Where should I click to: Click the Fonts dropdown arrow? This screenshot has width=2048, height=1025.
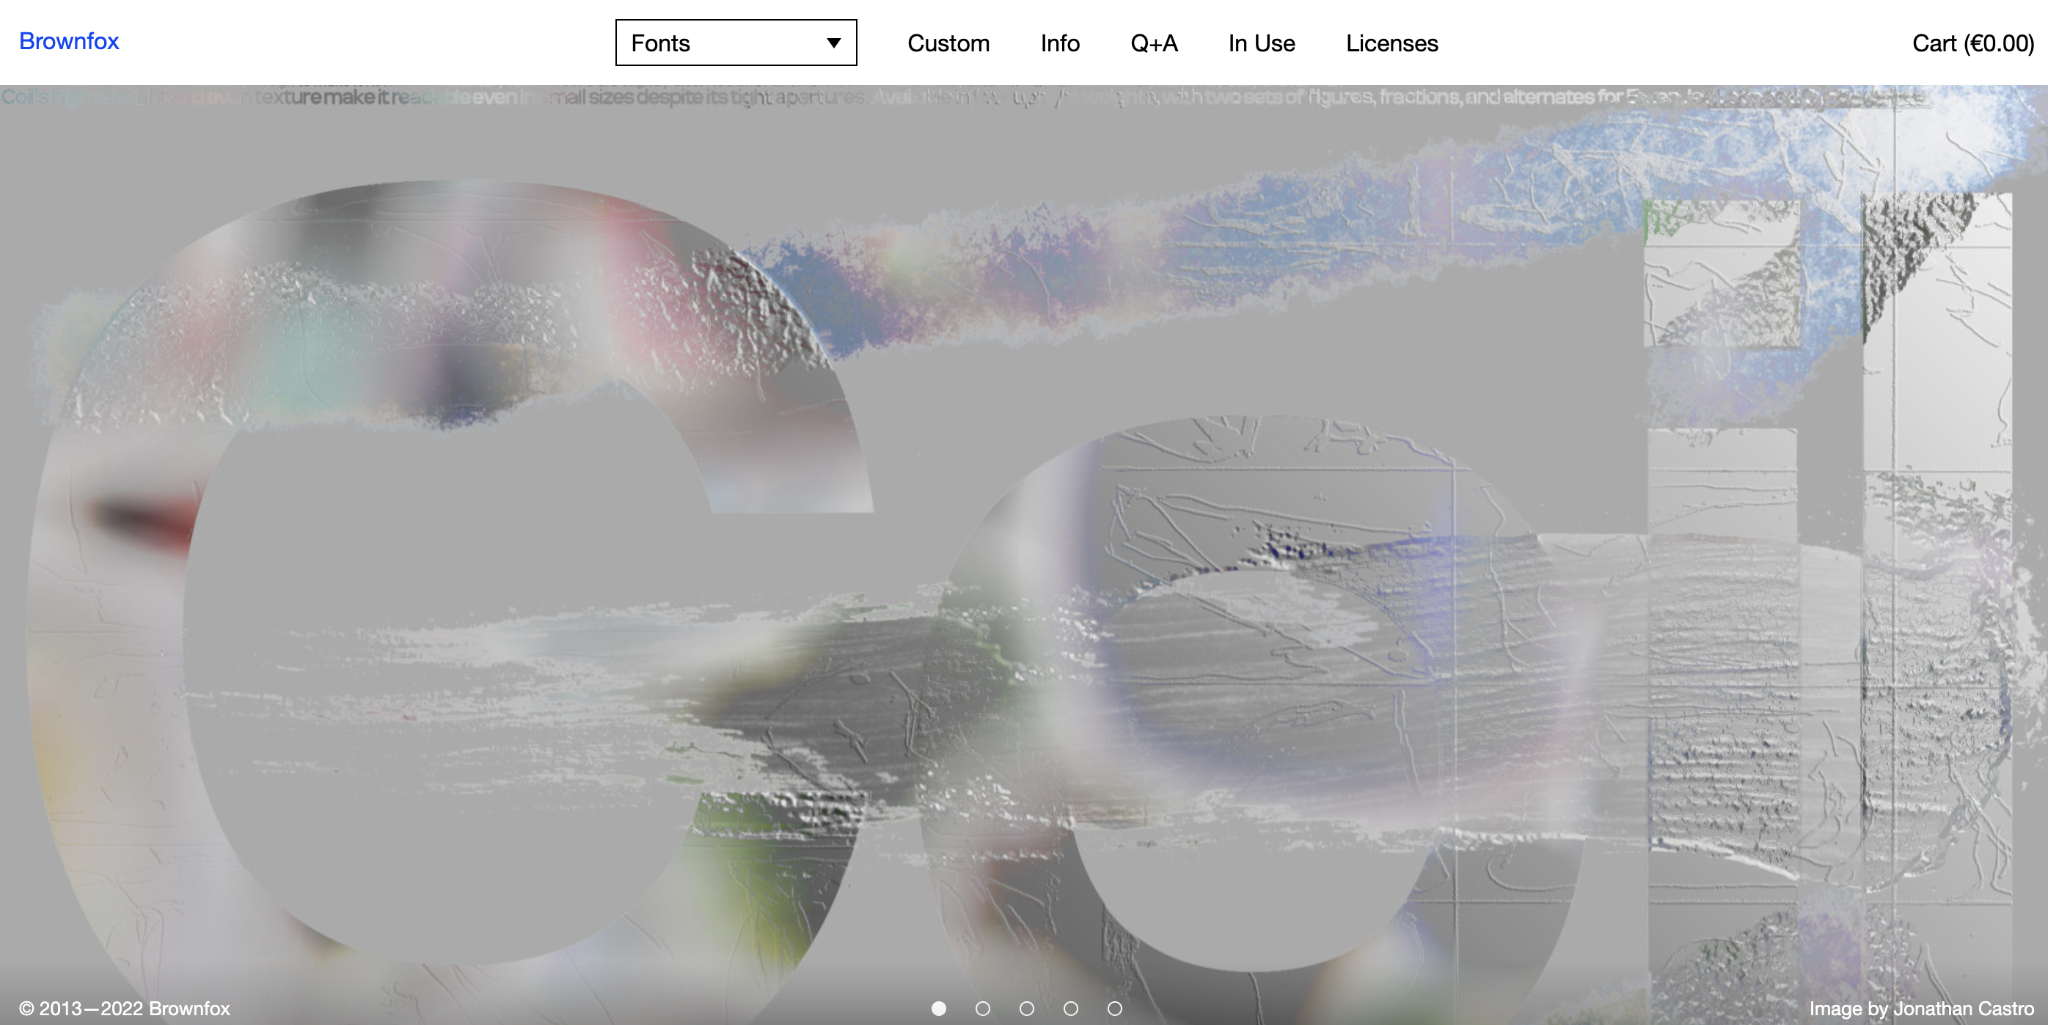[x=833, y=43]
